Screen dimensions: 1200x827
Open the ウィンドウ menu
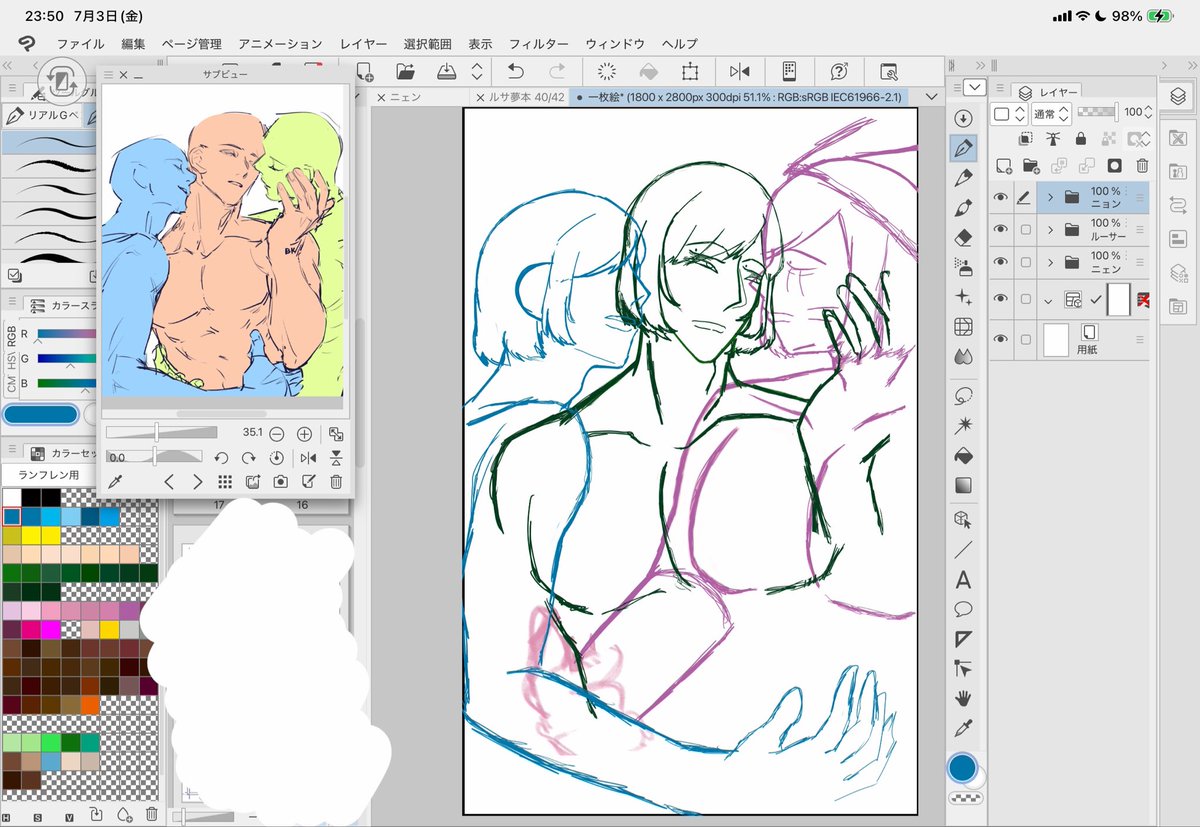click(x=615, y=44)
